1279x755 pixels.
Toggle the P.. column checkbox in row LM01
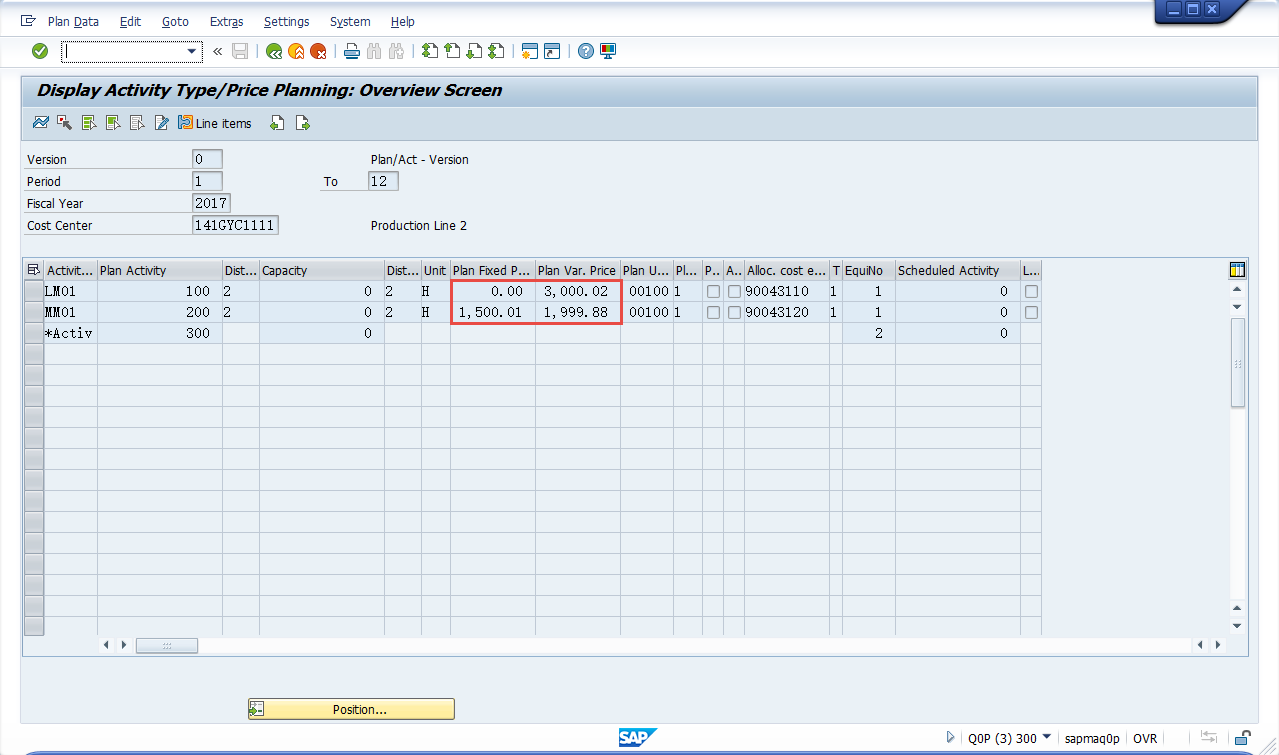coord(713,291)
